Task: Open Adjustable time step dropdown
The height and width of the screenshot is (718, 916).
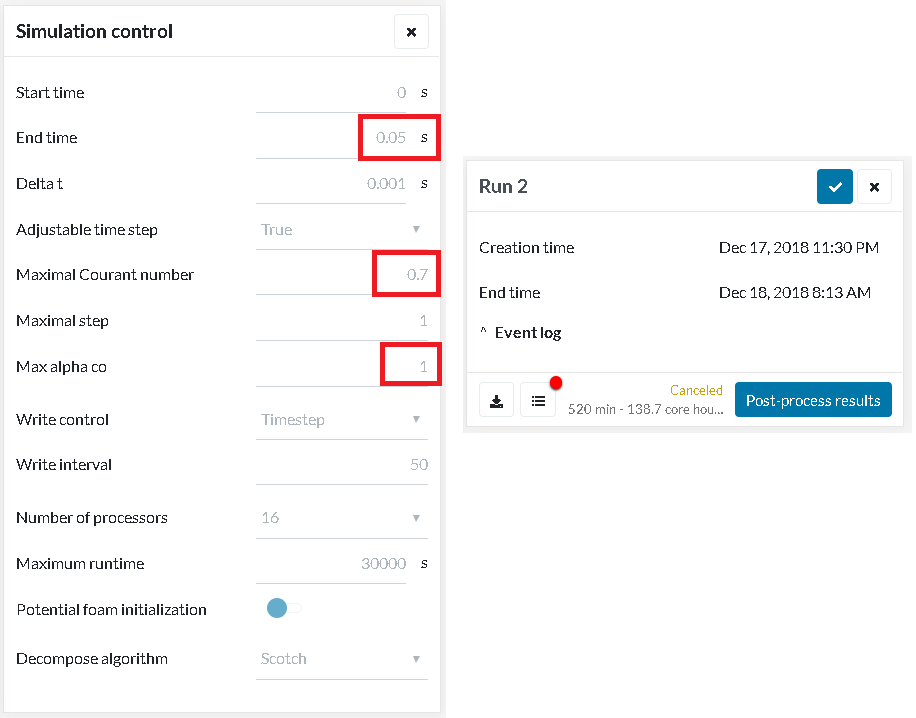Action: [341, 229]
